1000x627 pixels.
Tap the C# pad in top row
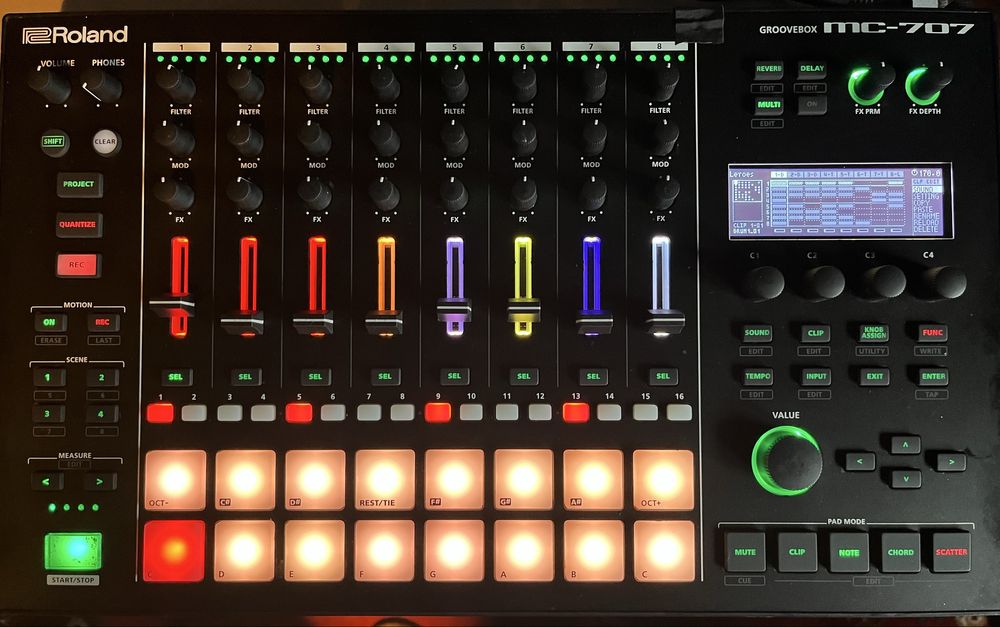[x=246, y=480]
